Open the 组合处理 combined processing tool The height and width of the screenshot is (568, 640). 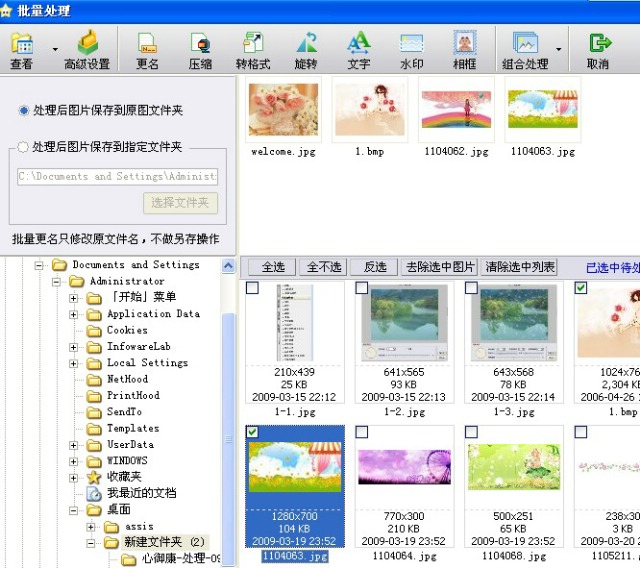click(x=525, y=51)
